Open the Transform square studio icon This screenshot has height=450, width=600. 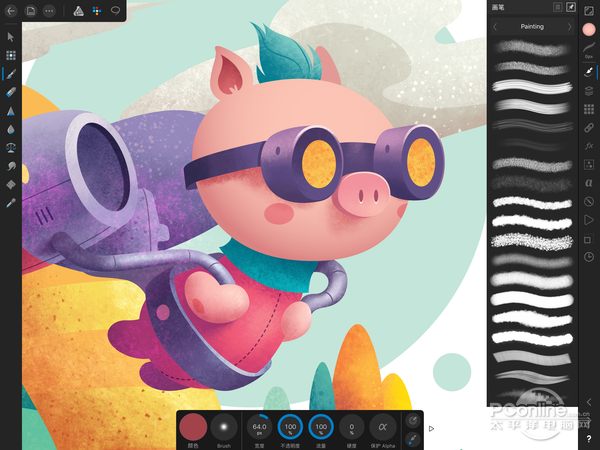coord(588,240)
